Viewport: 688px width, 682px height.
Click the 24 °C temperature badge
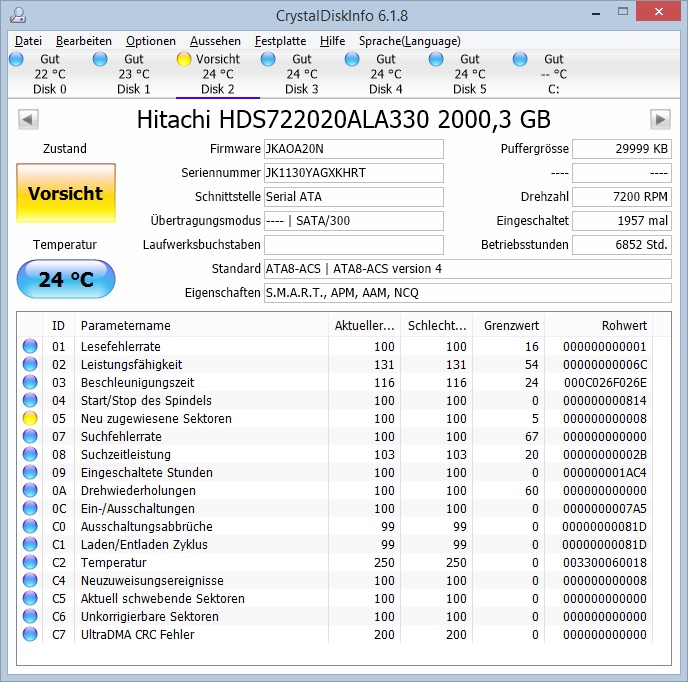[66, 279]
